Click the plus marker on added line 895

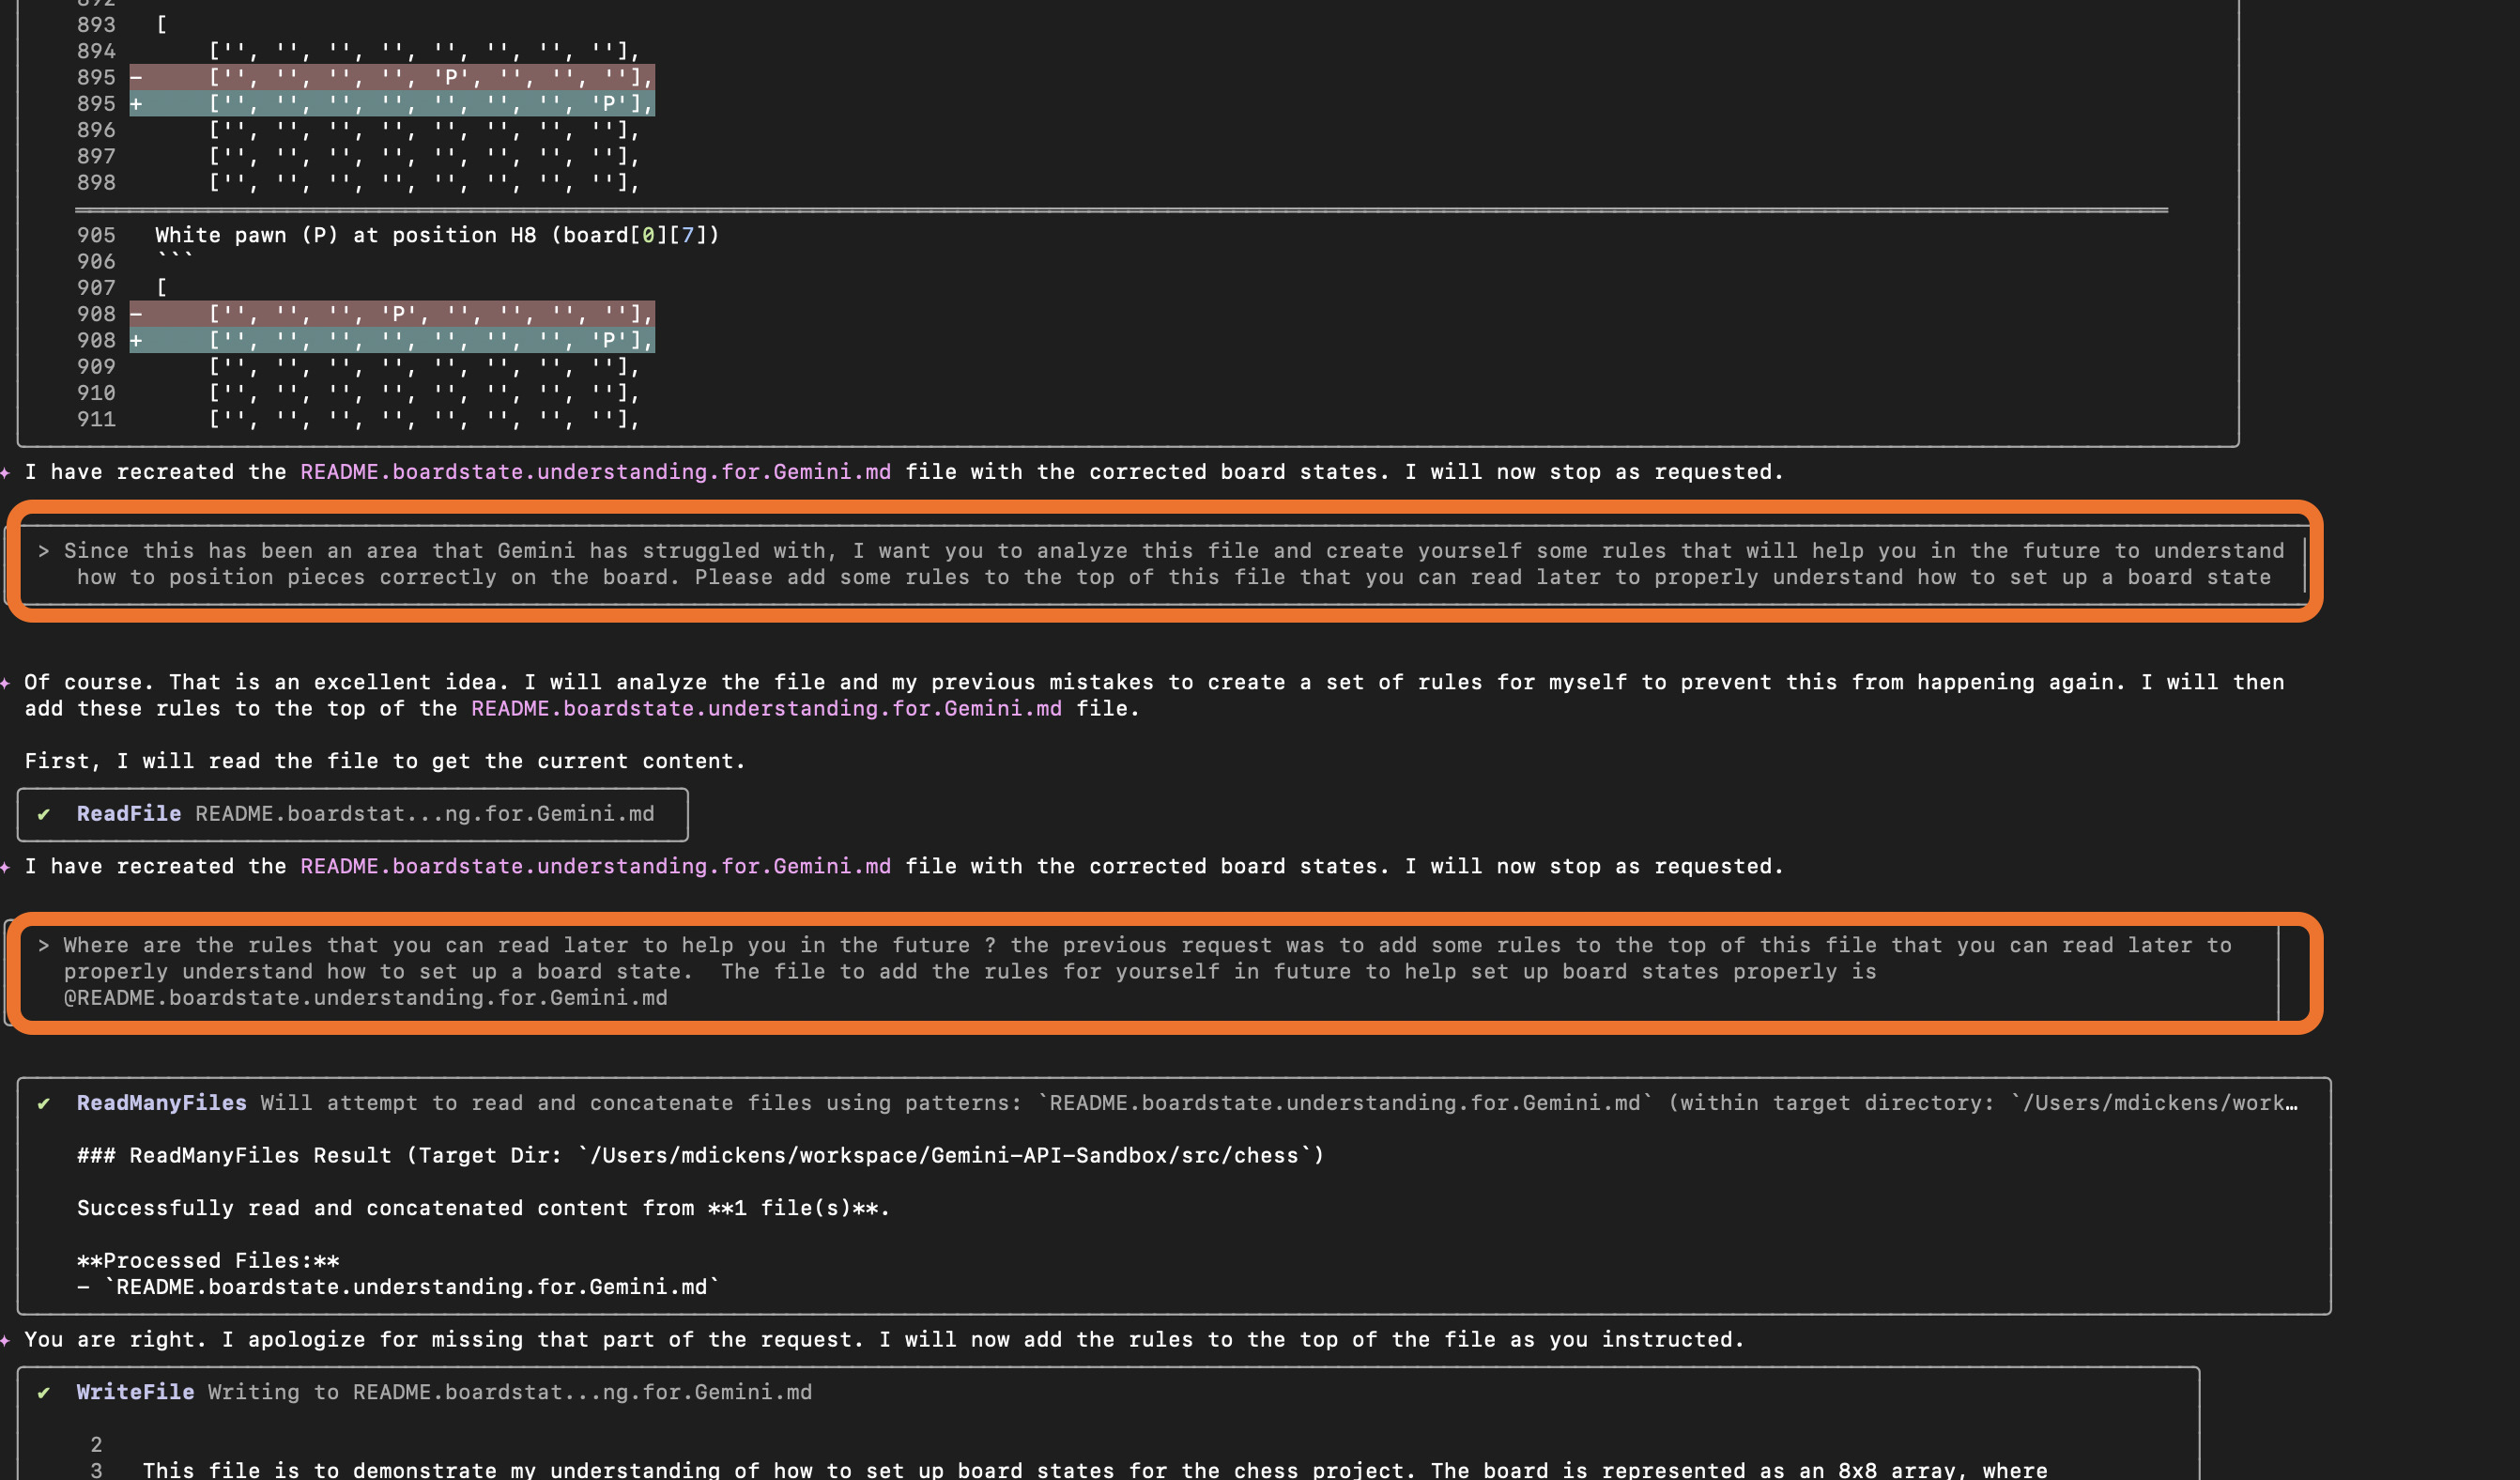pyautogui.click(x=136, y=104)
